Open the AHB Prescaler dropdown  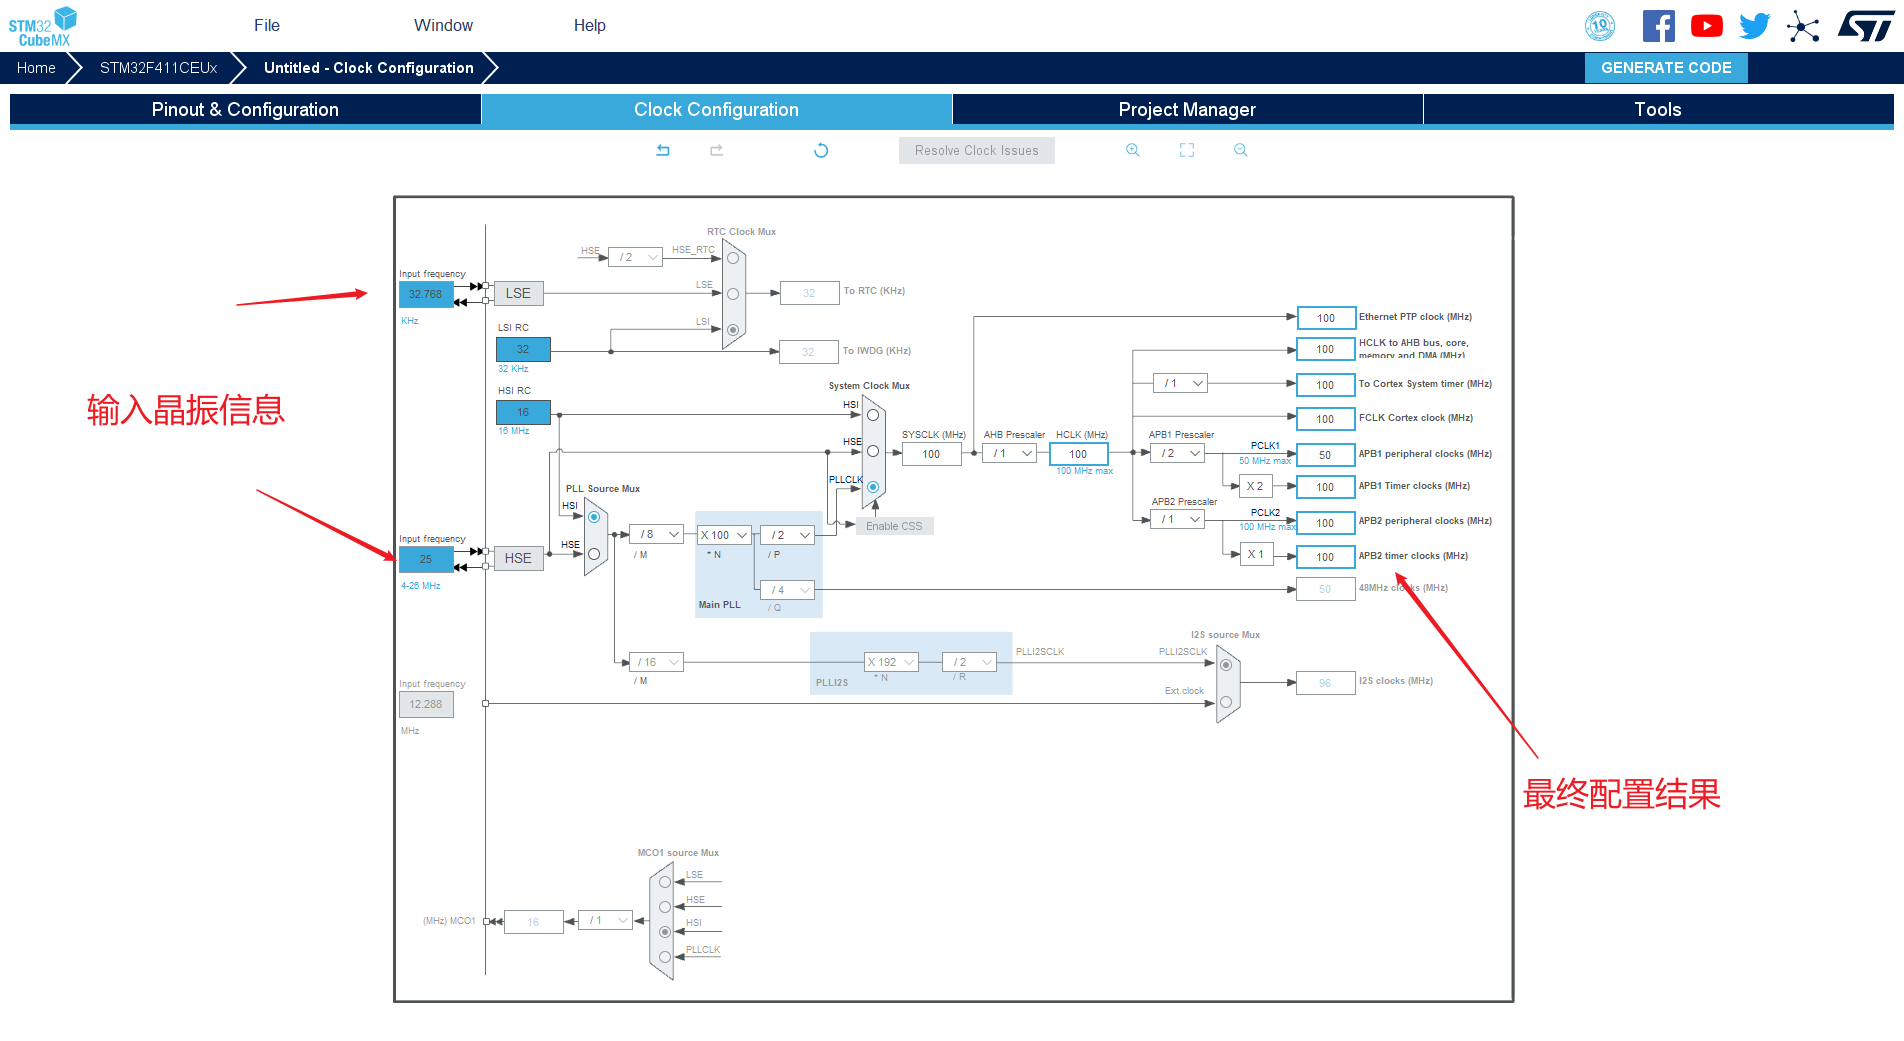tap(1009, 453)
